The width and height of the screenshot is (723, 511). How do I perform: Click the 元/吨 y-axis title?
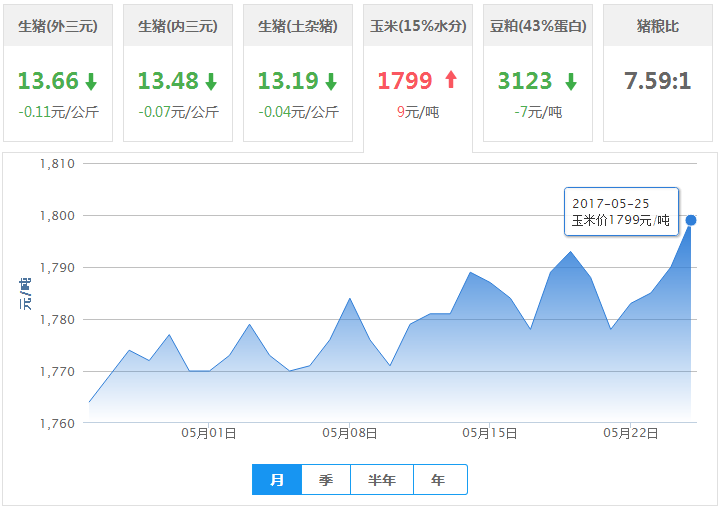[25, 294]
